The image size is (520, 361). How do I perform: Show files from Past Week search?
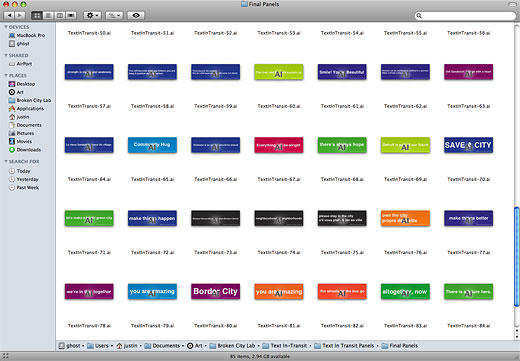pyautogui.click(x=24, y=188)
